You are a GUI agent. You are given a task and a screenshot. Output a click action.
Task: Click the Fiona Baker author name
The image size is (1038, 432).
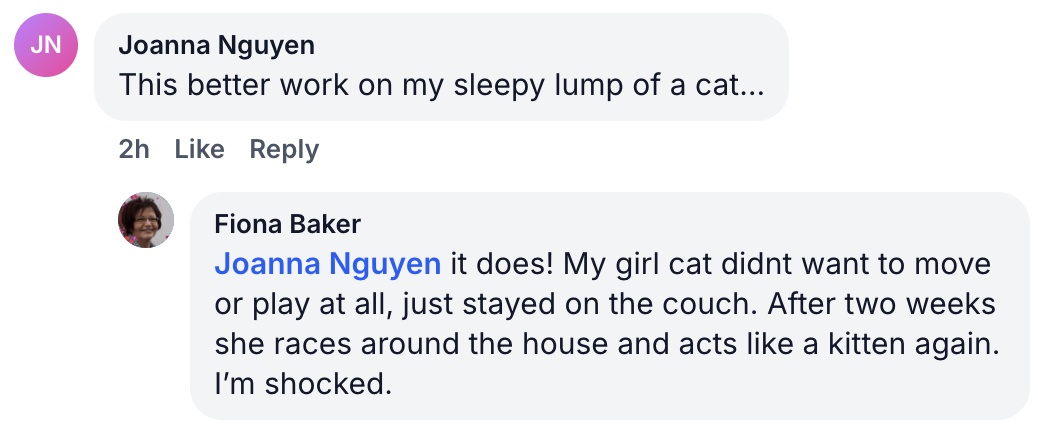point(288,223)
